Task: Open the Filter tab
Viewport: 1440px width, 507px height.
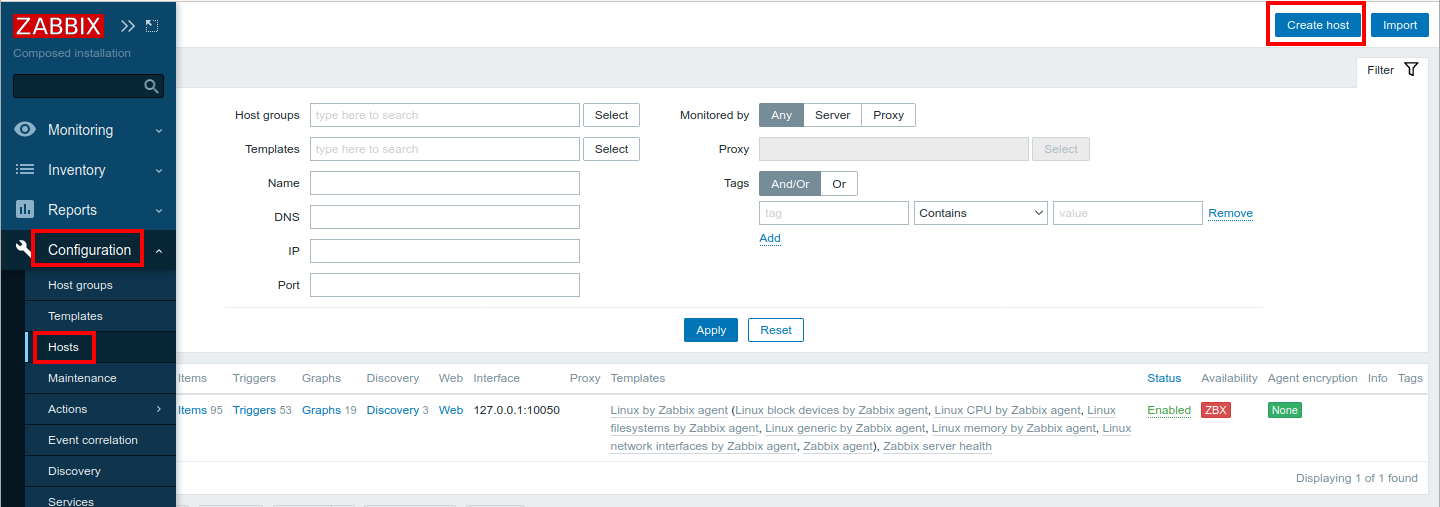Action: (1392, 70)
